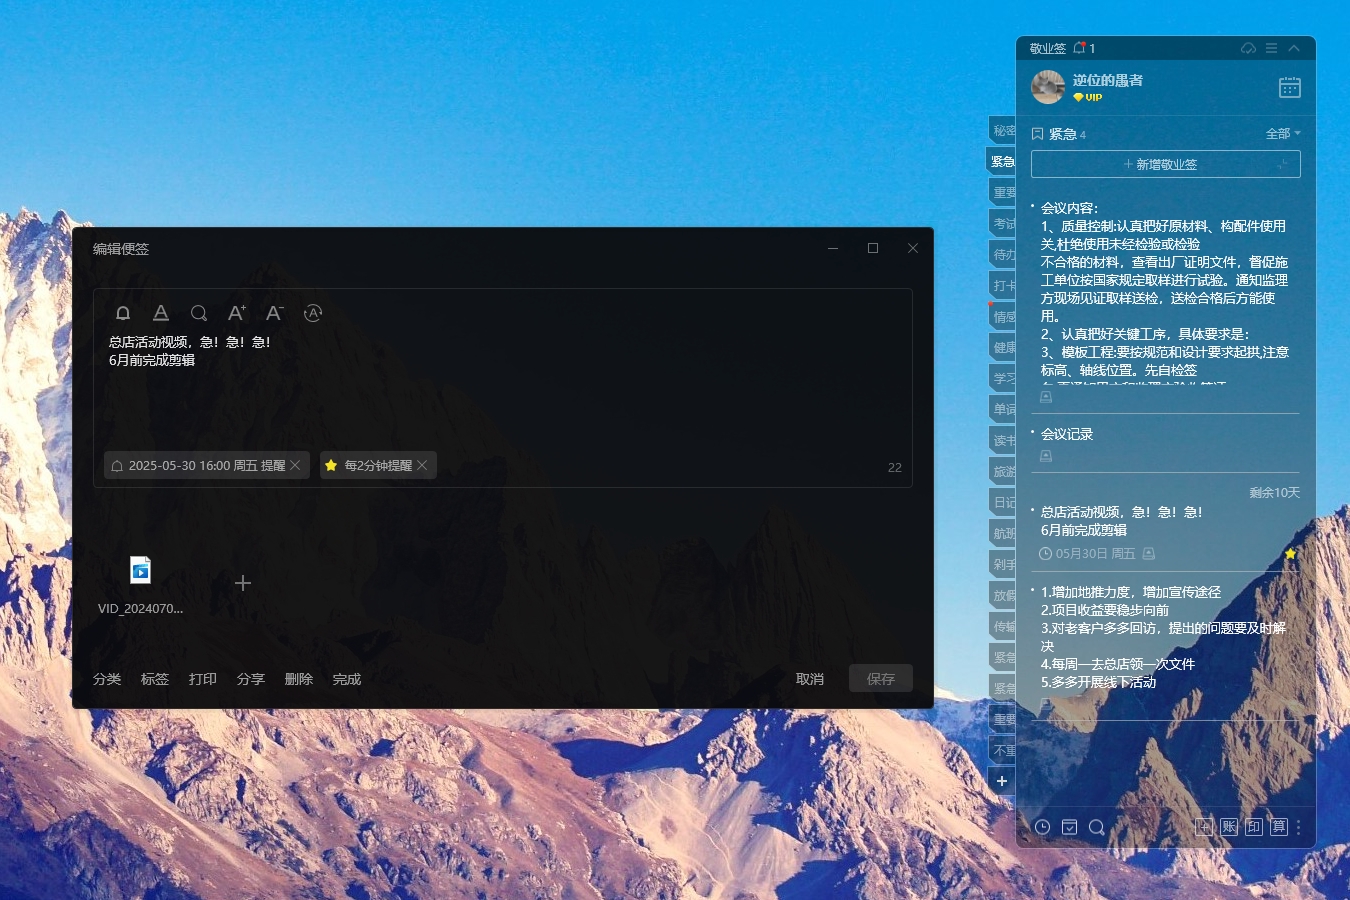Increase font size with A+ icon
The height and width of the screenshot is (900, 1350).
(x=237, y=313)
